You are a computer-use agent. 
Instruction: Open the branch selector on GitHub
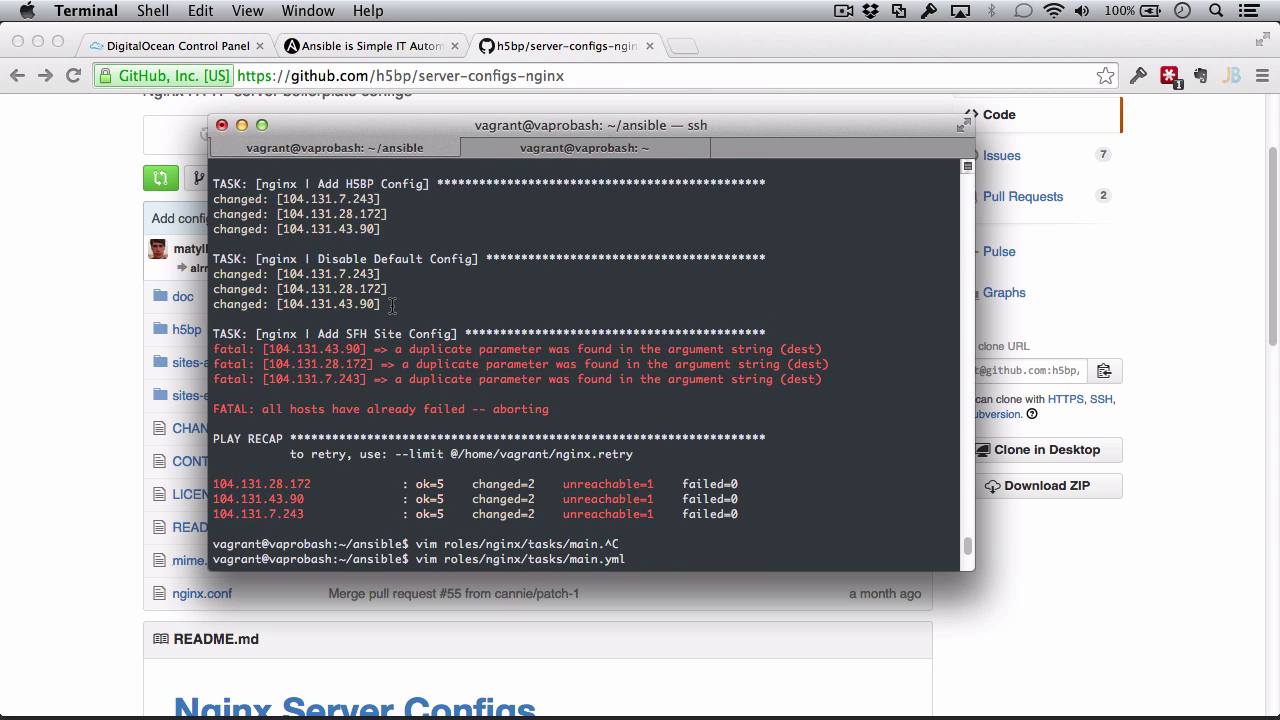click(x=199, y=178)
